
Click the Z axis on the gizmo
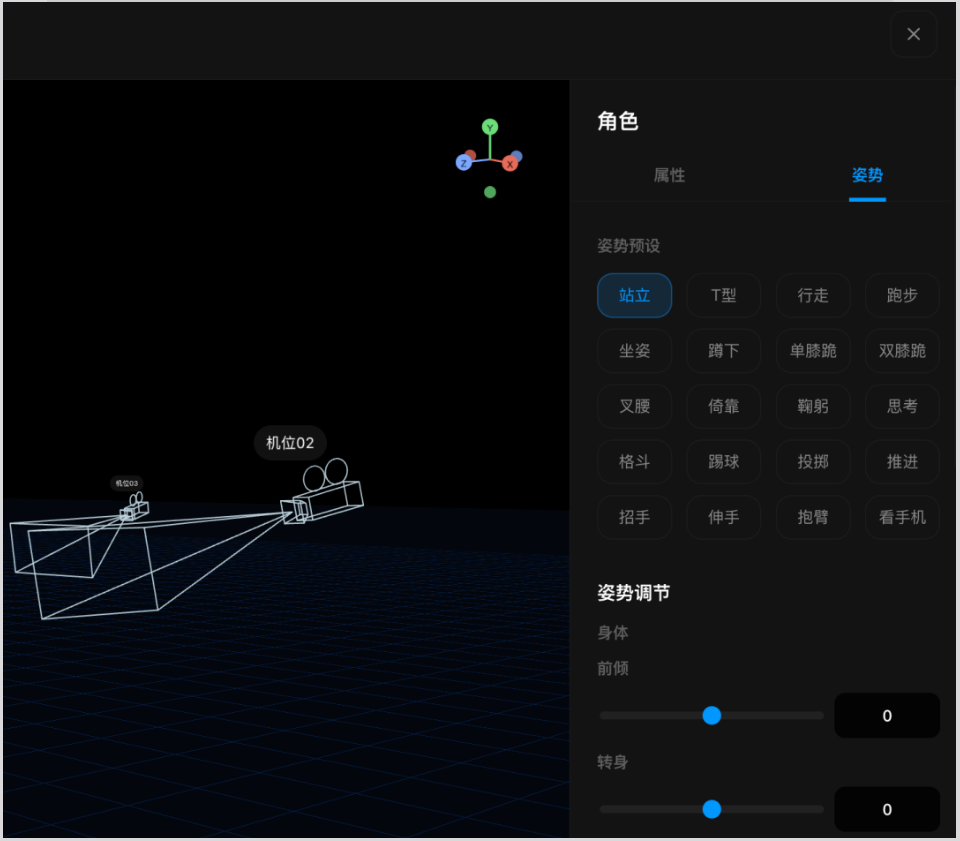(463, 163)
